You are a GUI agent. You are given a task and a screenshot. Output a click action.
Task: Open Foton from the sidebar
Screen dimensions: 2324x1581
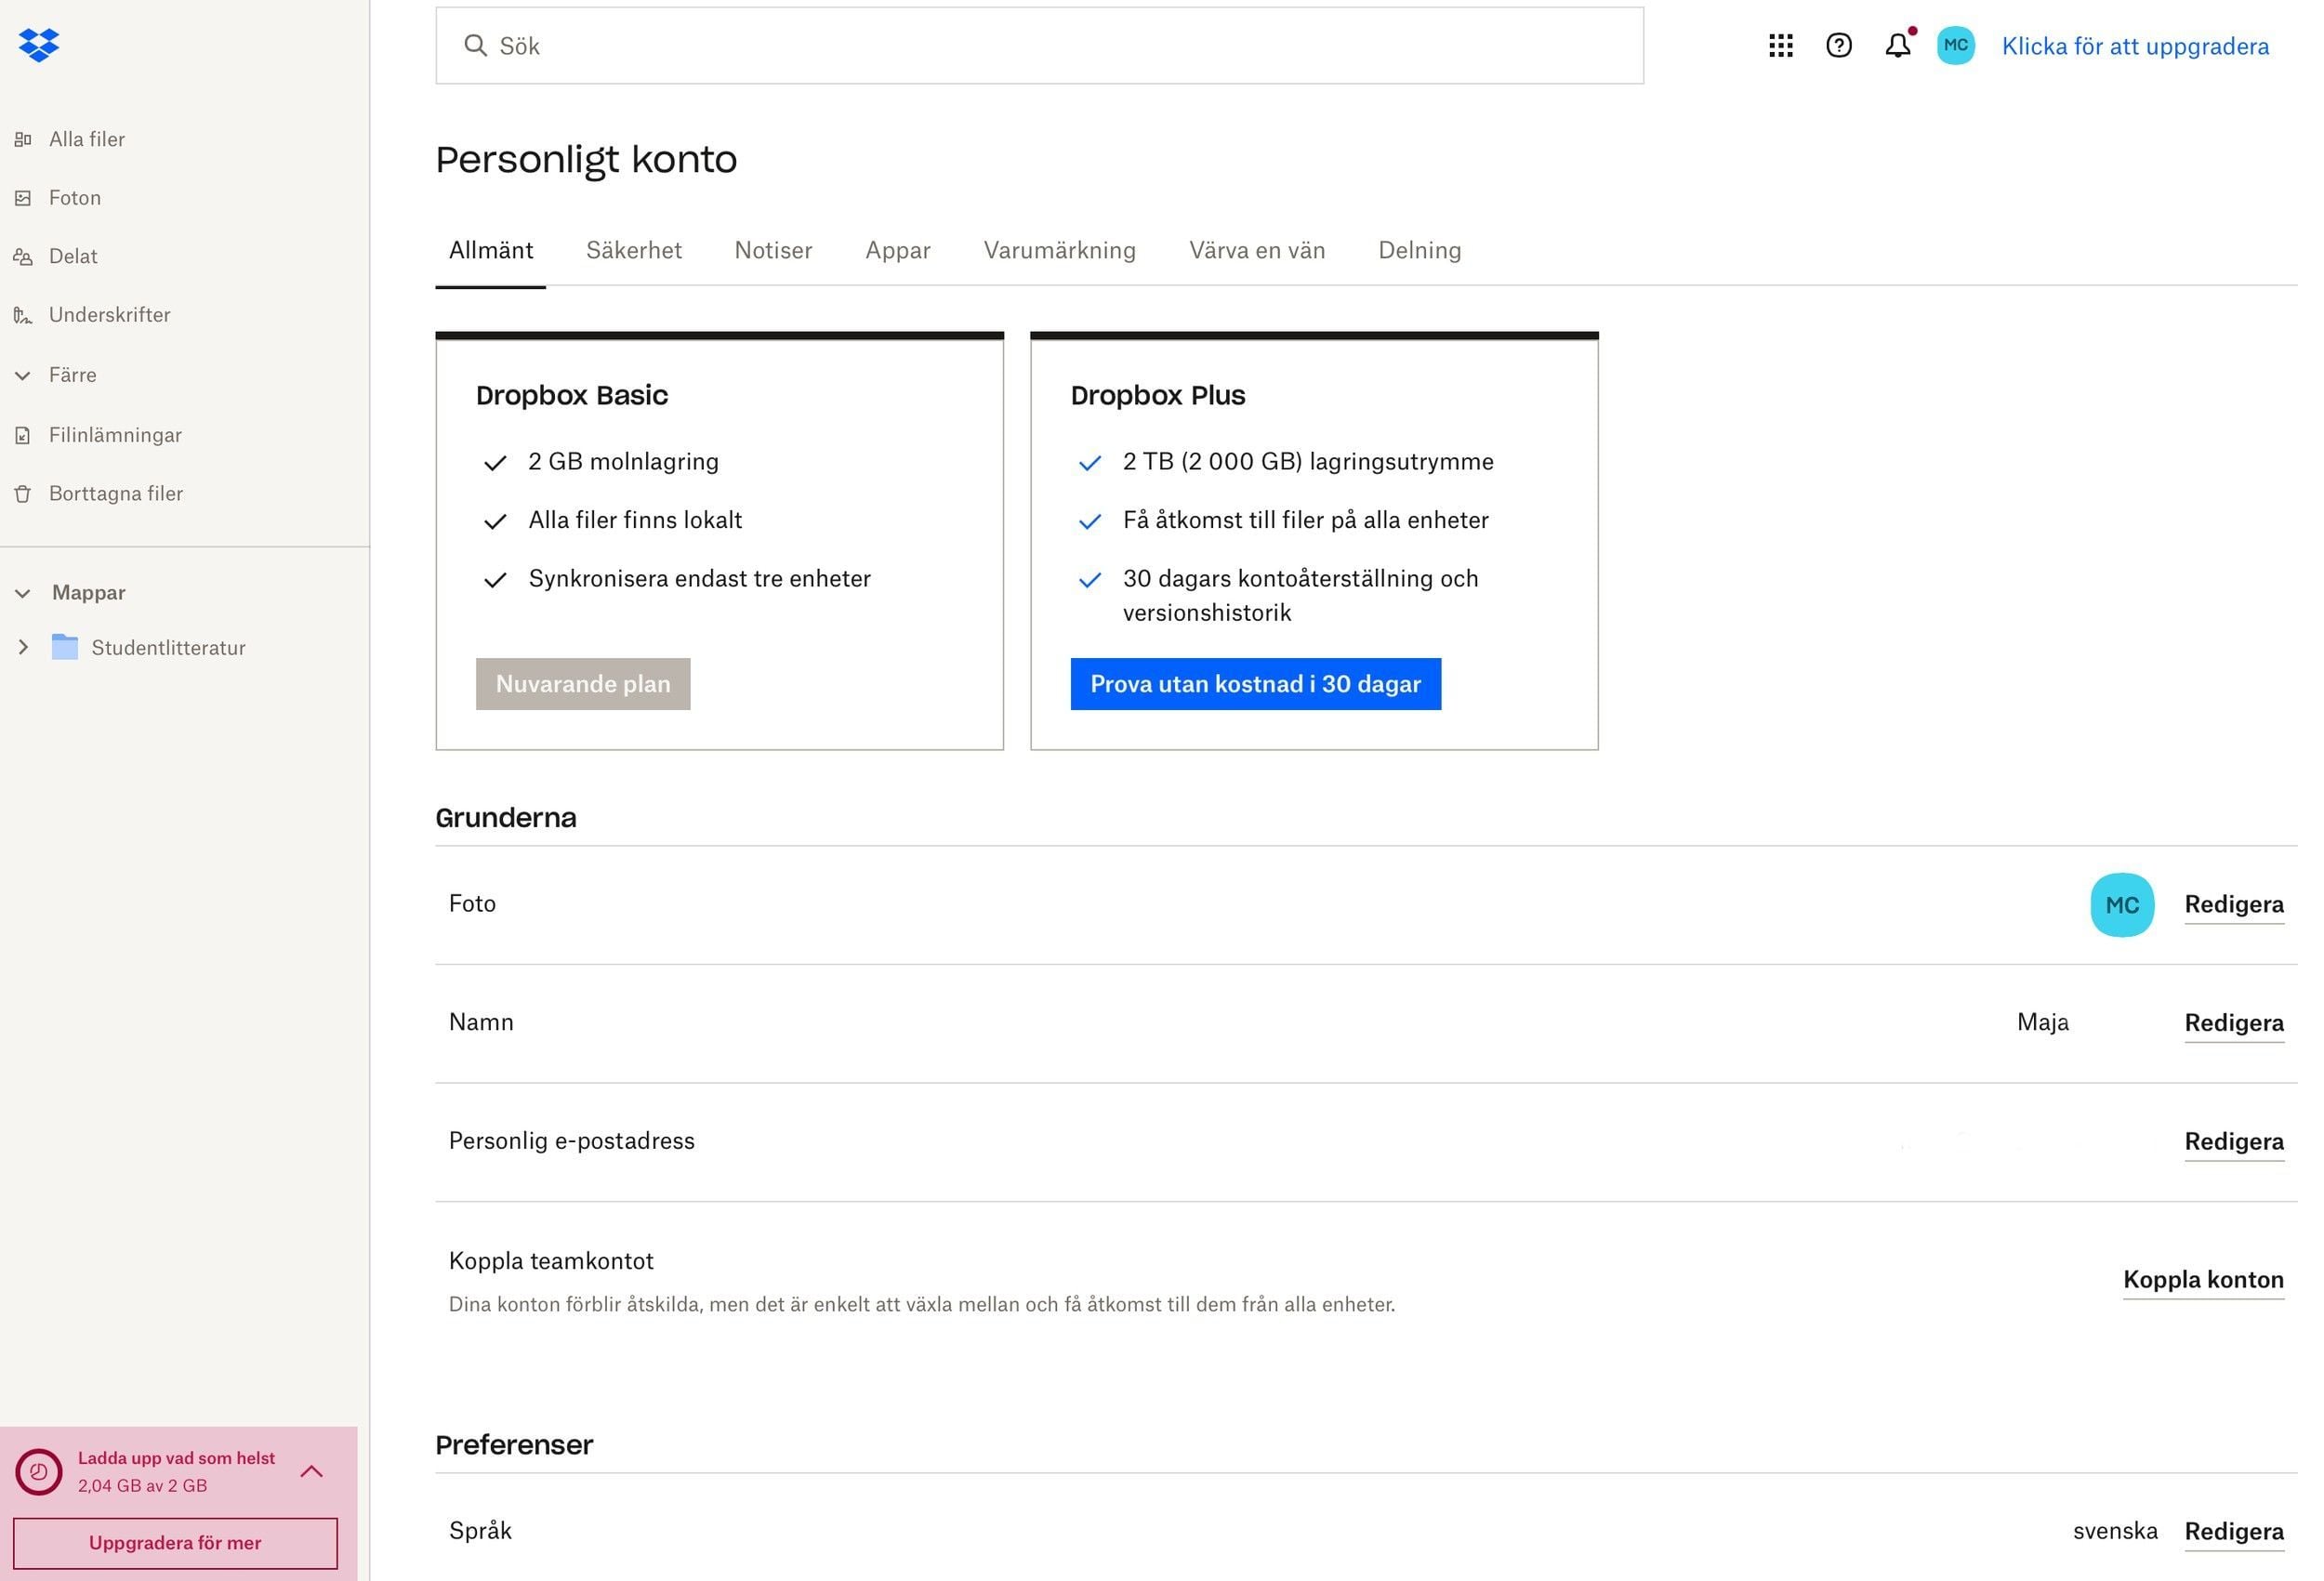75,198
